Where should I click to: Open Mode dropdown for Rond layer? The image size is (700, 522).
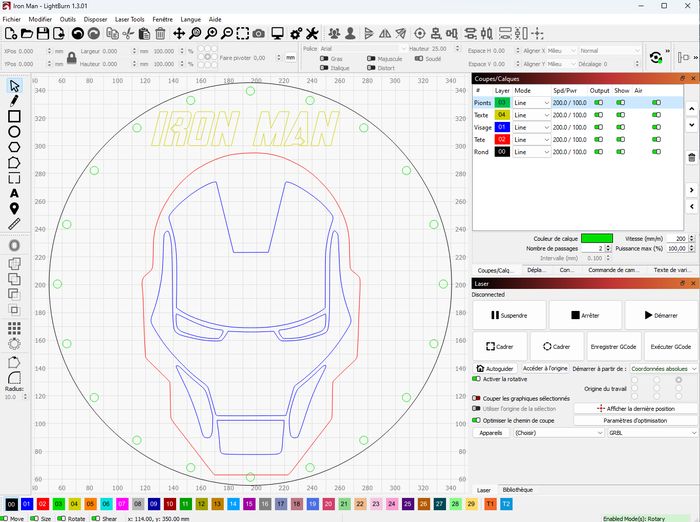pyautogui.click(x=531, y=152)
